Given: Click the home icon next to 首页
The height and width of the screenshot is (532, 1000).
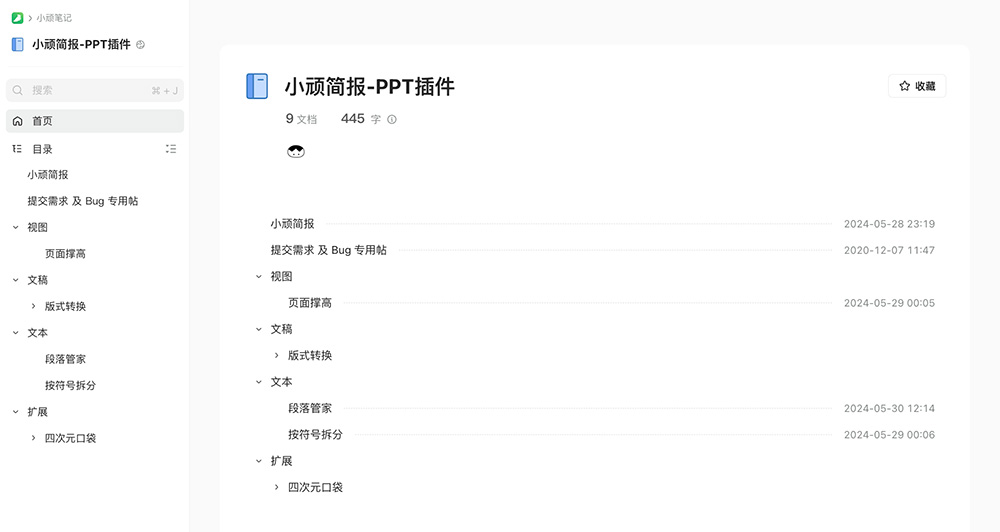Looking at the screenshot, I should click(18, 121).
